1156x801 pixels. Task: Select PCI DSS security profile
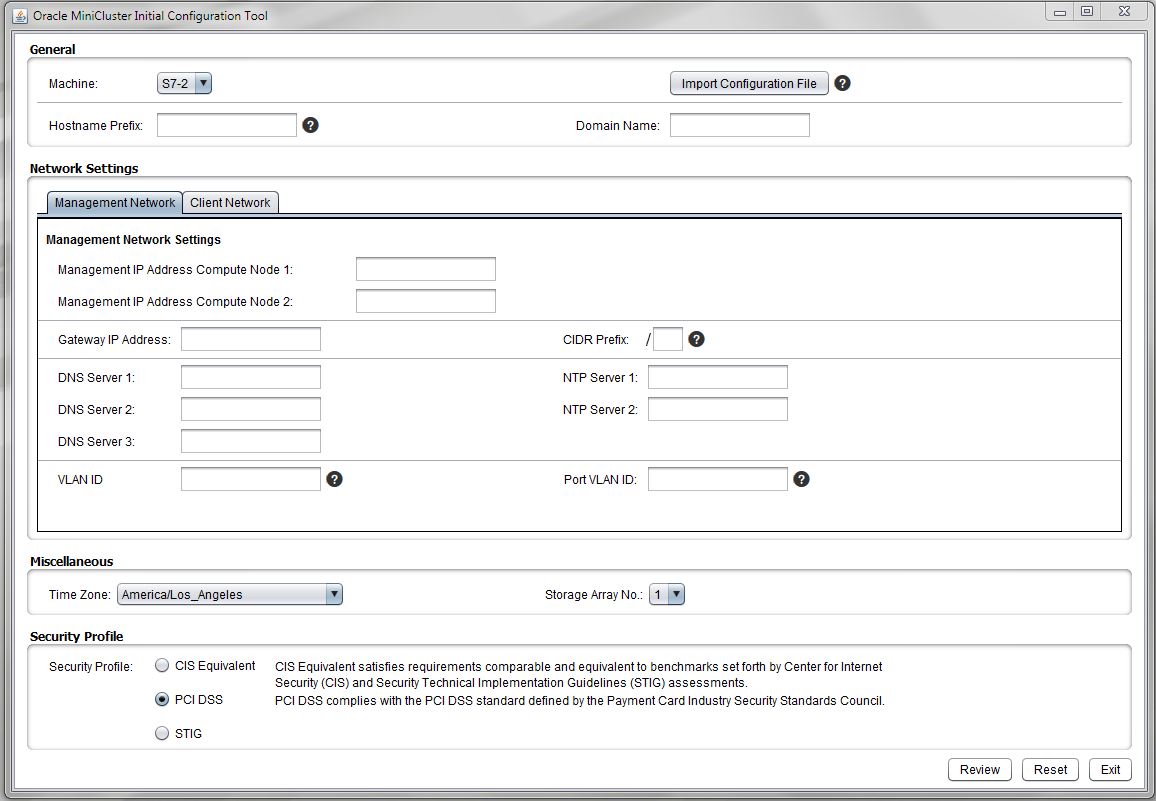[x=162, y=699]
